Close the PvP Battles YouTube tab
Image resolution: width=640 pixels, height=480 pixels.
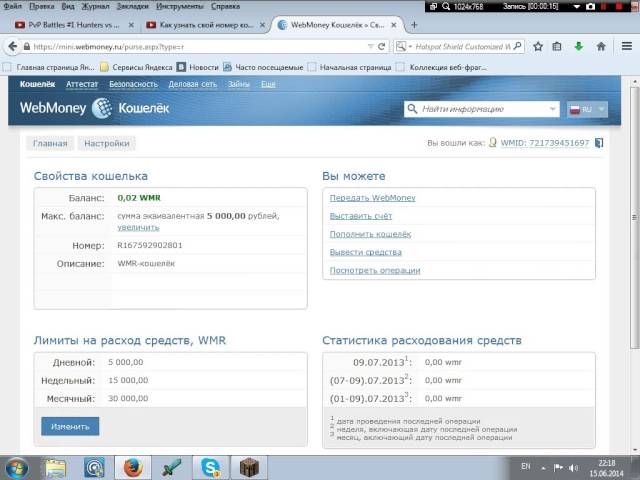click(x=131, y=25)
